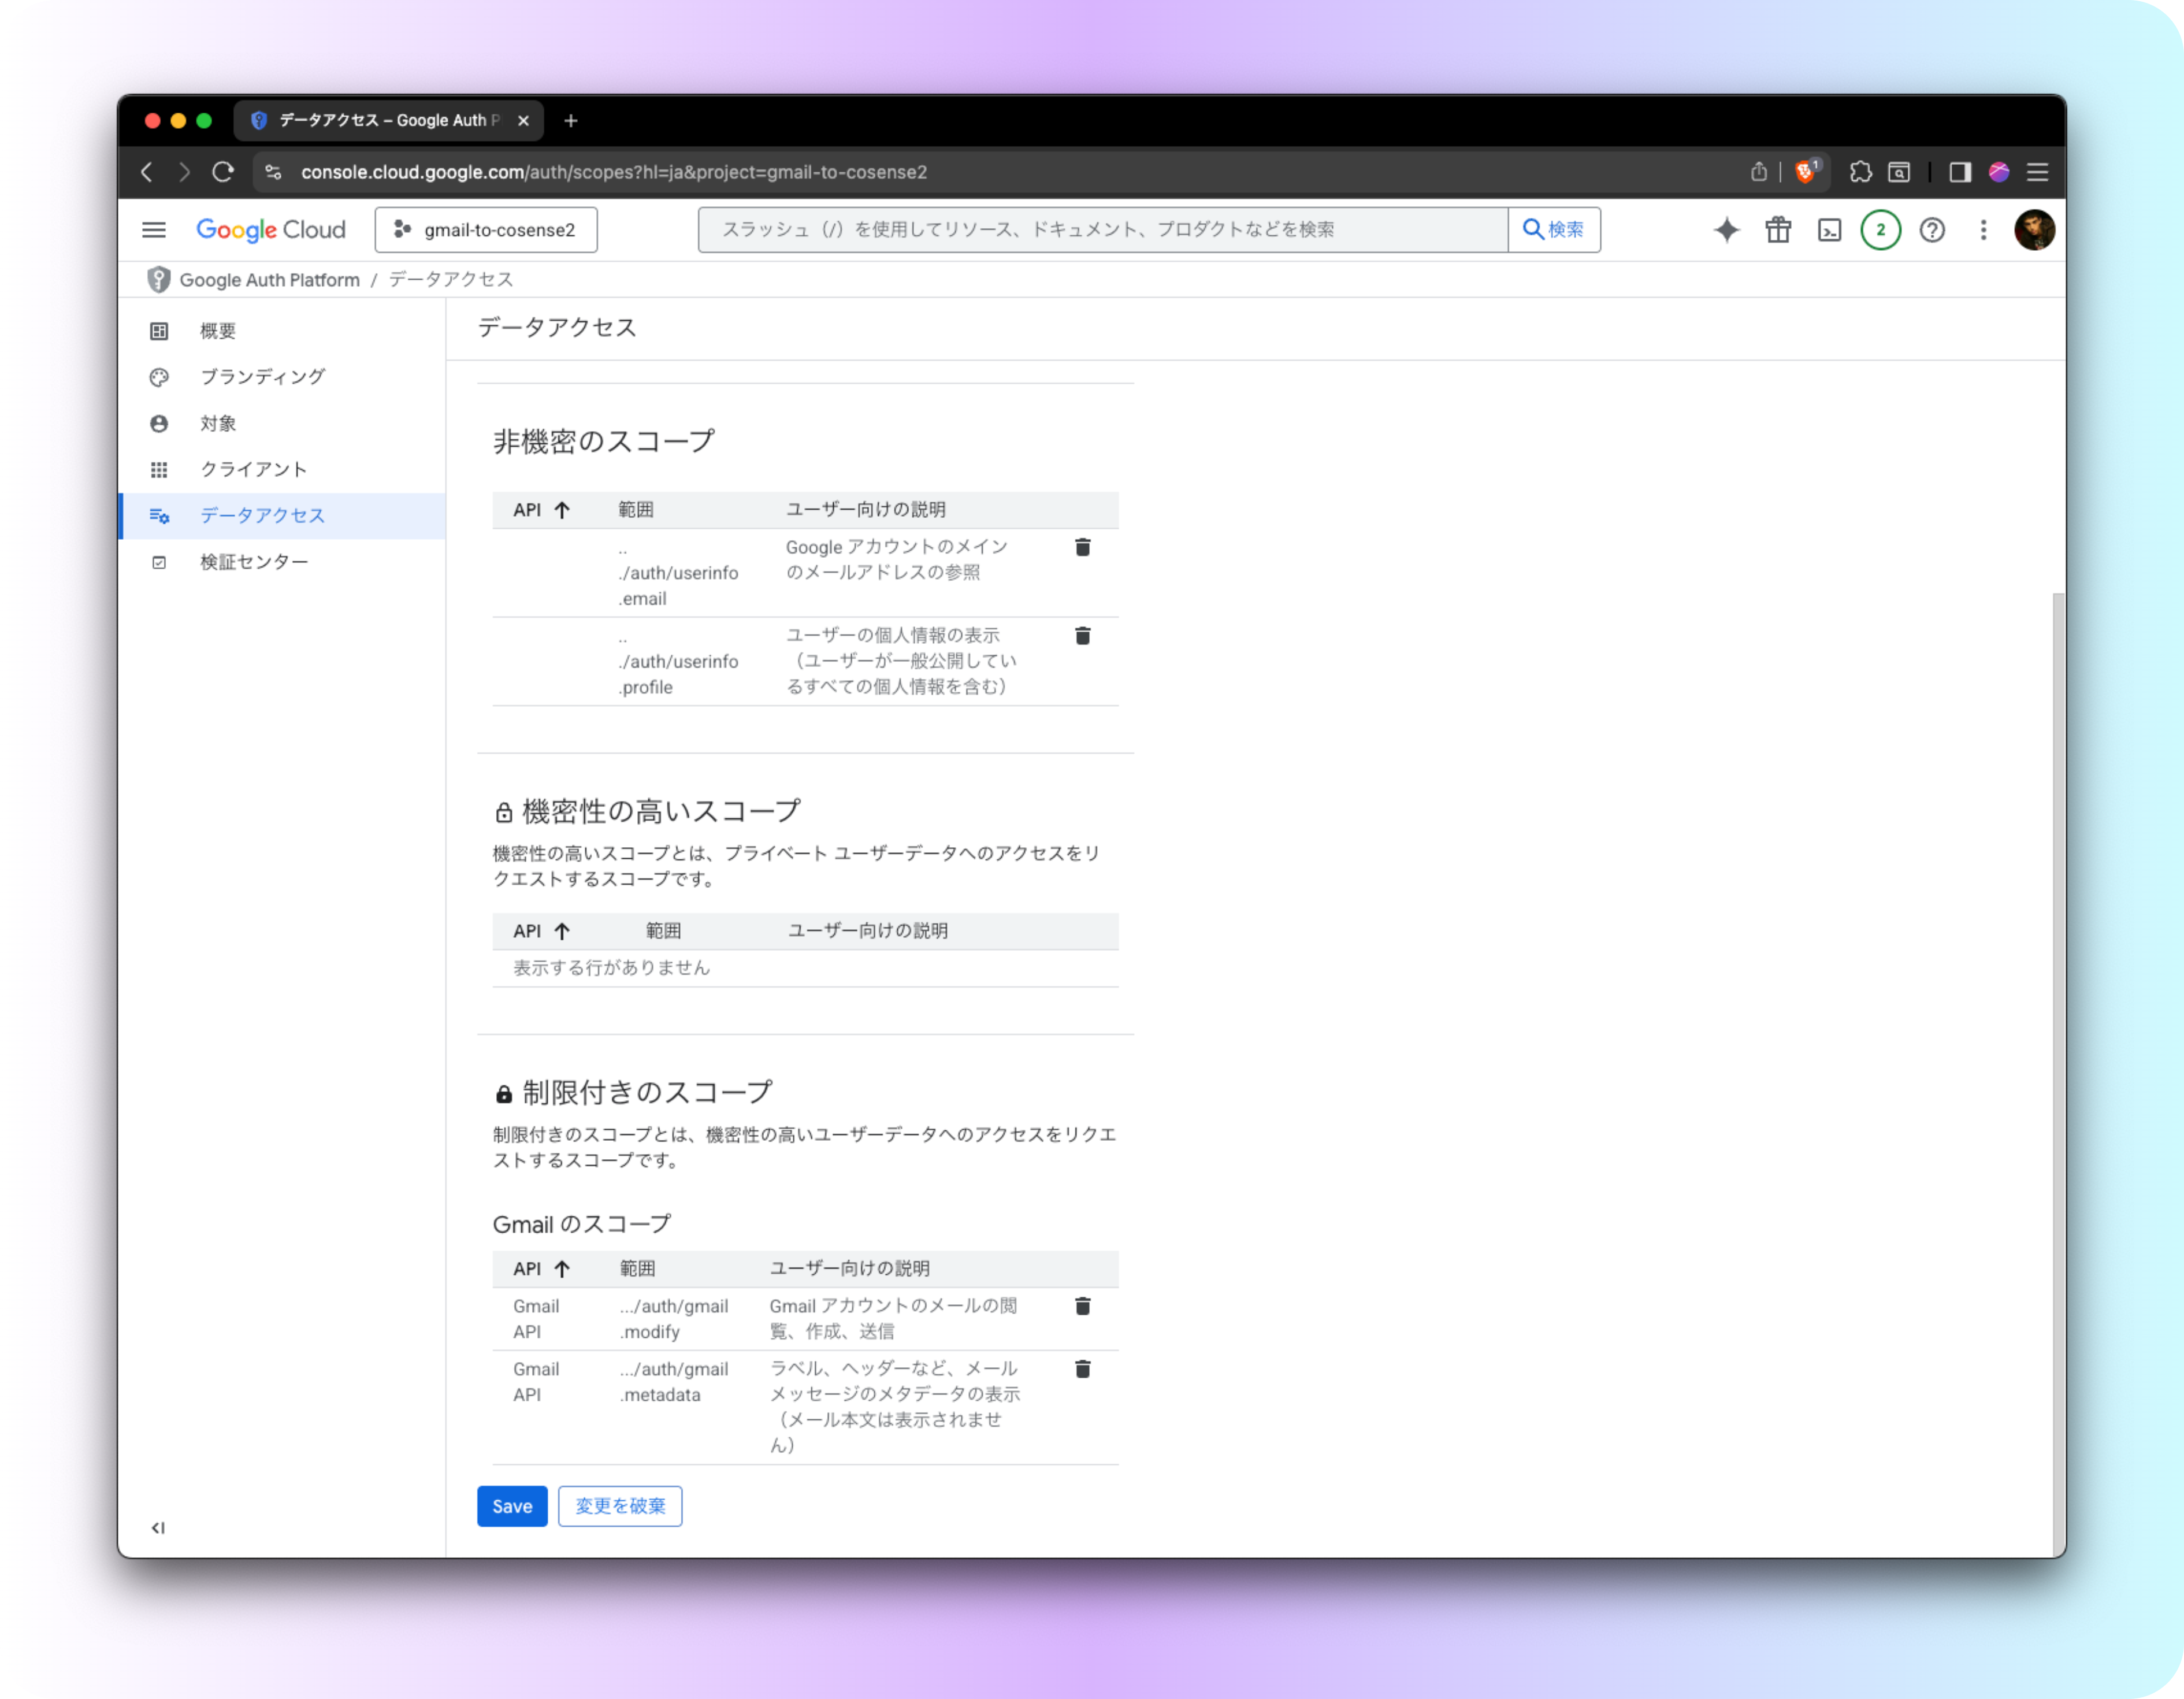Delete the userinfo.profile scope row
Image resolution: width=2184 pixels, height=1699 pixels.
[x=1082, y=636]
